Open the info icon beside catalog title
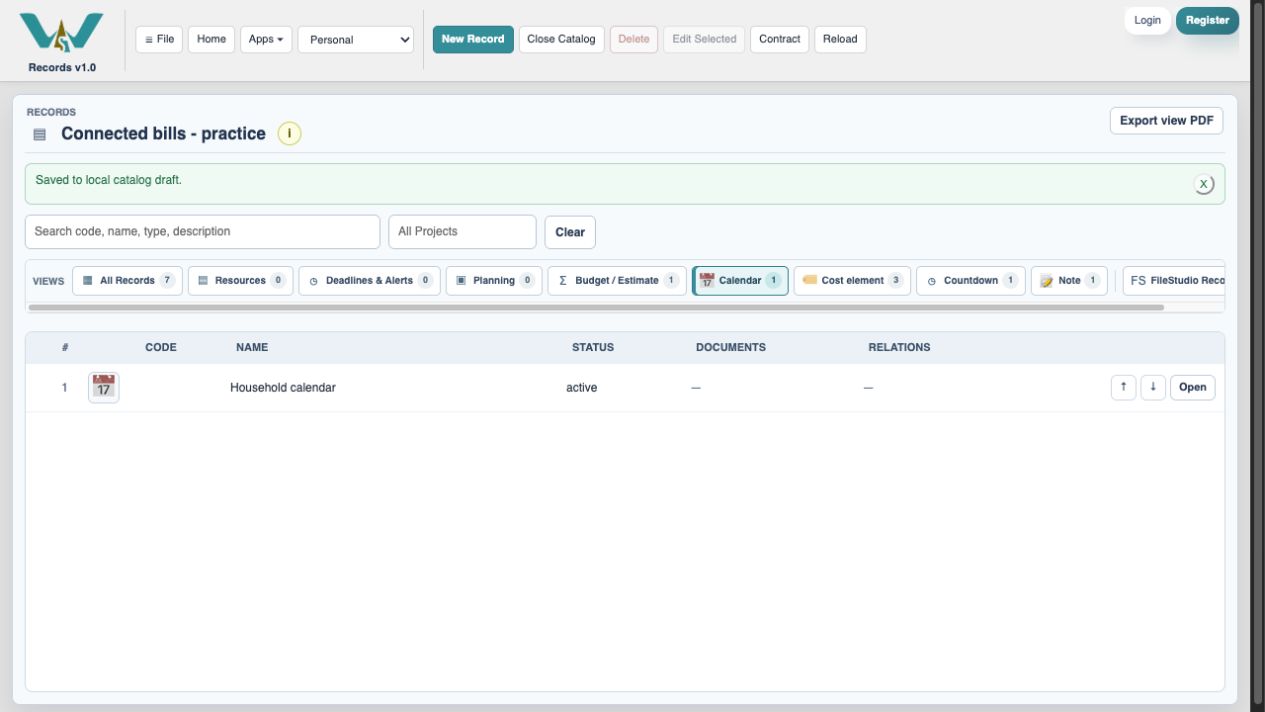 point(290,134)
